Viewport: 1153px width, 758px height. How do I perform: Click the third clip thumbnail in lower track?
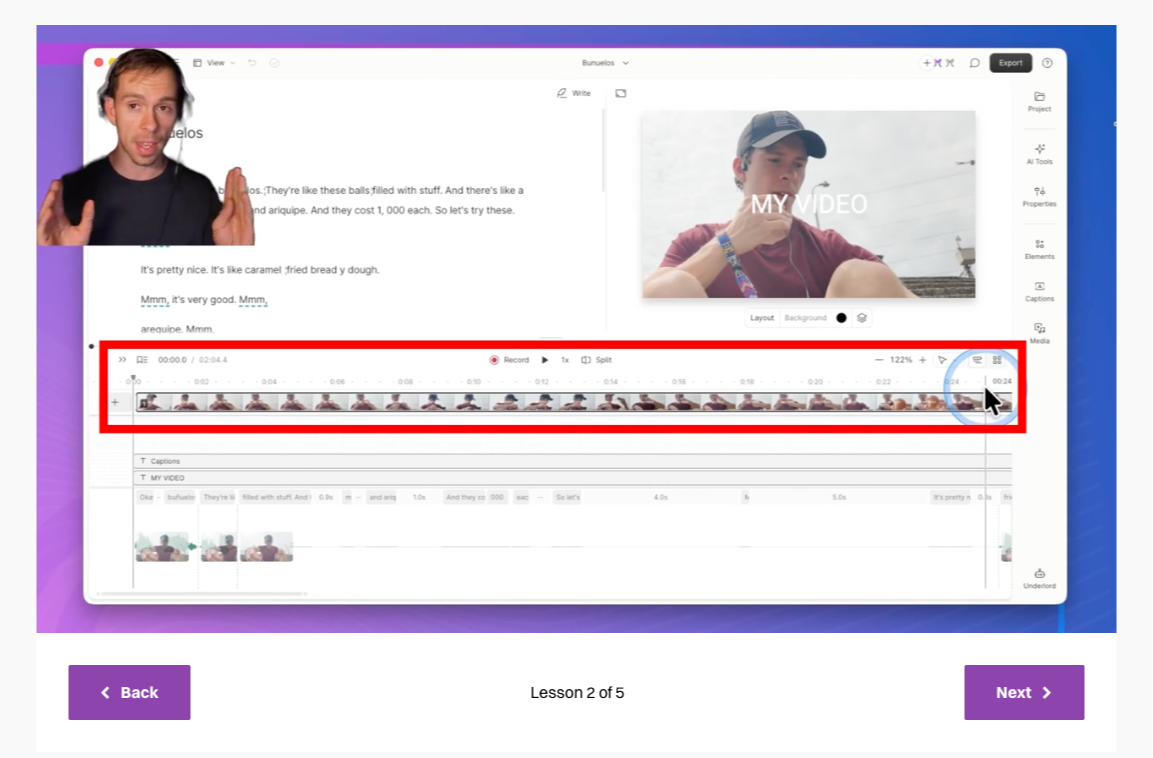[x=266, y=547]
